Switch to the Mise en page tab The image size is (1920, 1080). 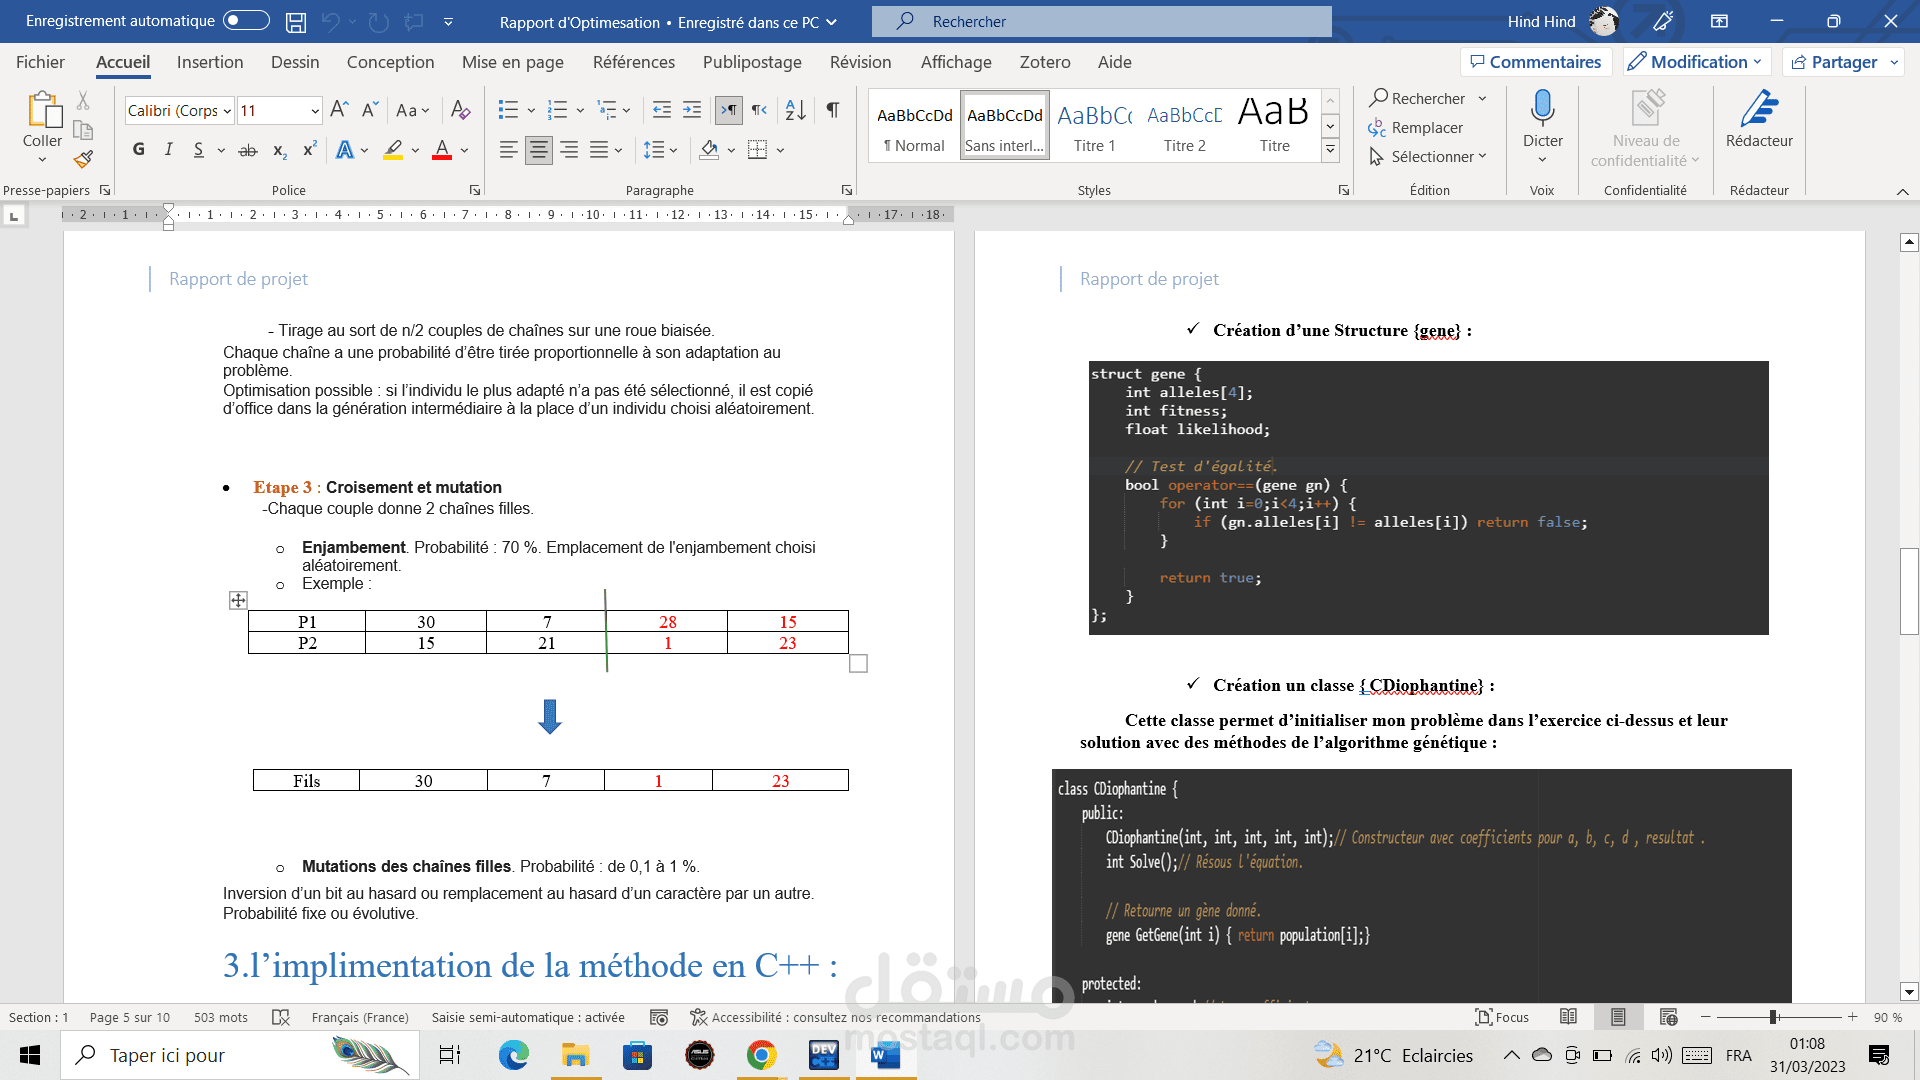coord(512,62)
